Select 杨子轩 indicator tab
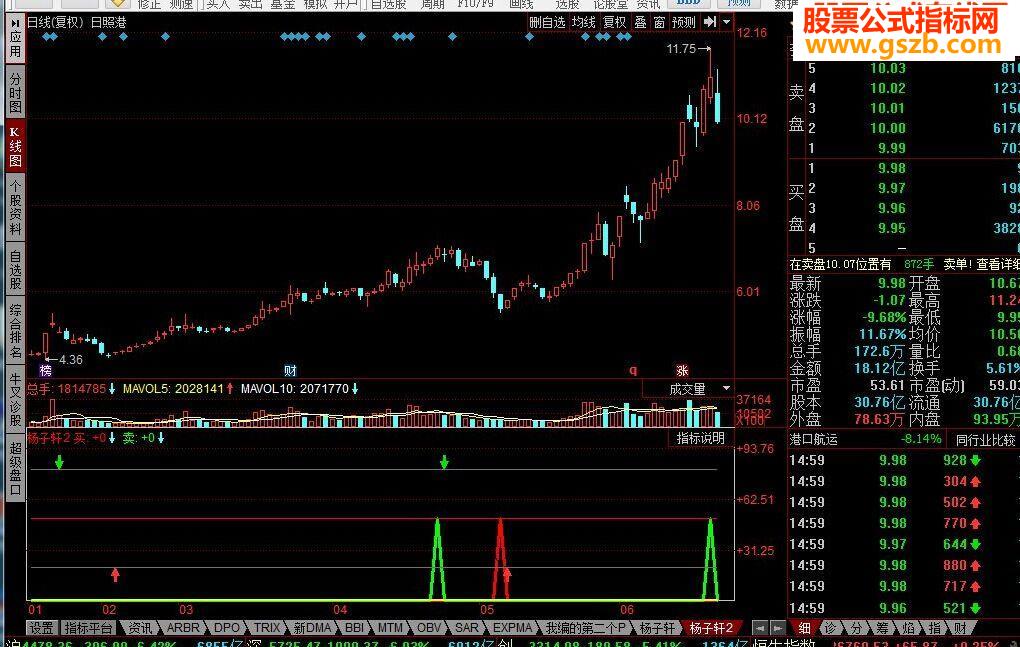Image resolution: width=1020 pixels, height=647 pixels. [x=657, y=628]
